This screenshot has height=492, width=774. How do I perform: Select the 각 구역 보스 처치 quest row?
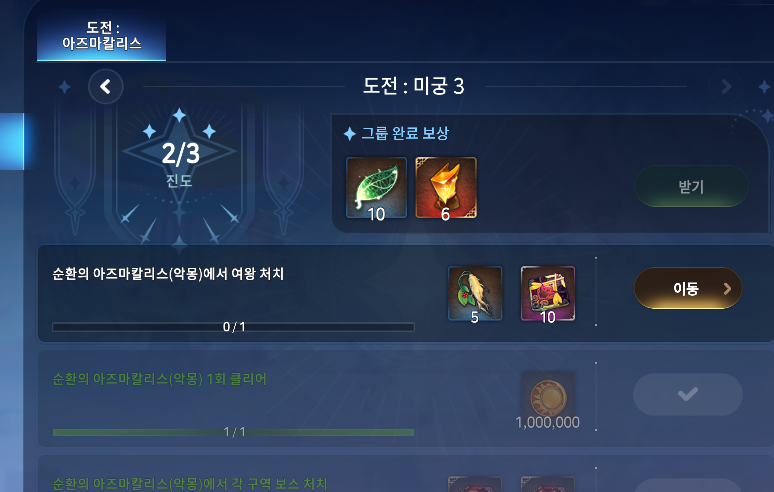(406, 474)
